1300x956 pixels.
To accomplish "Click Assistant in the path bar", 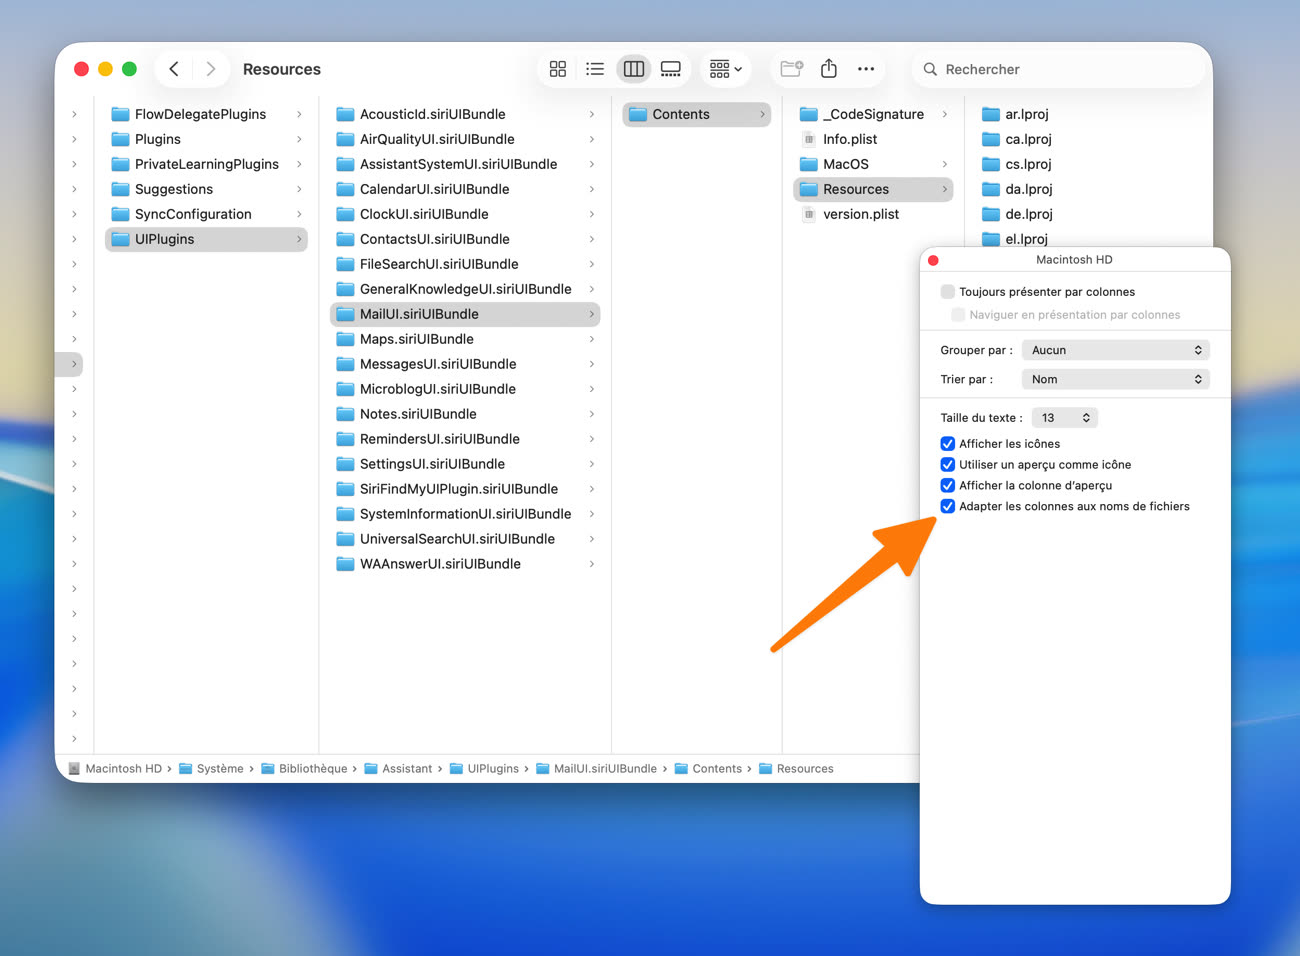I will (406, 769).
